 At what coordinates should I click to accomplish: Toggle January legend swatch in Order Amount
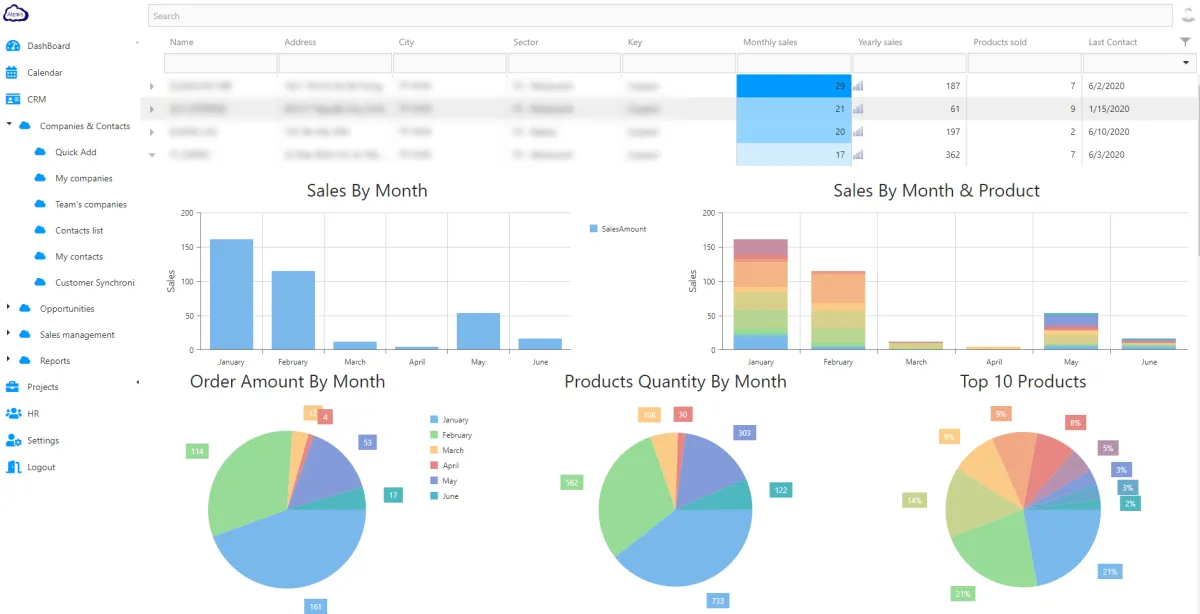[434, 420]
